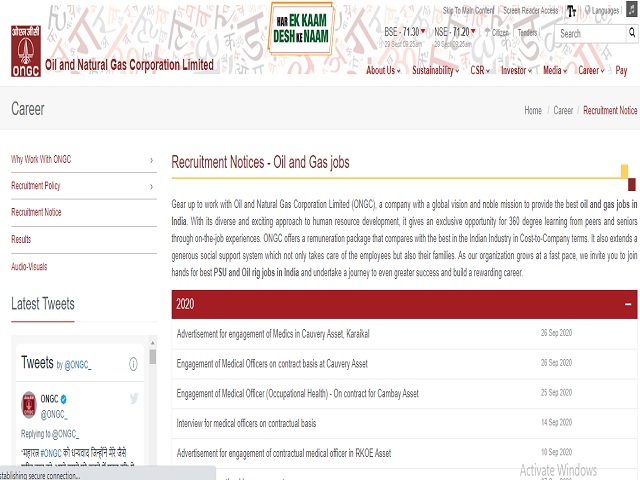
Task: Click the 10 Sep 2020 date
Action: click(x=556, y=452)
